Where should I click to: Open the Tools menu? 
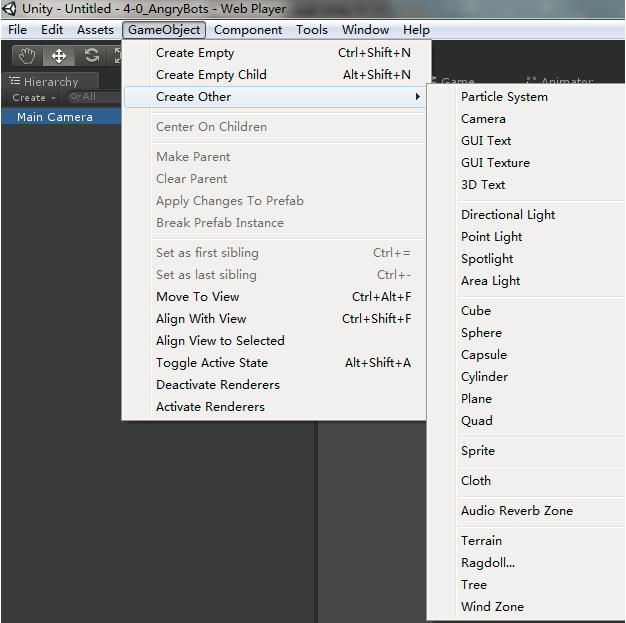click(x=312, y=30)
